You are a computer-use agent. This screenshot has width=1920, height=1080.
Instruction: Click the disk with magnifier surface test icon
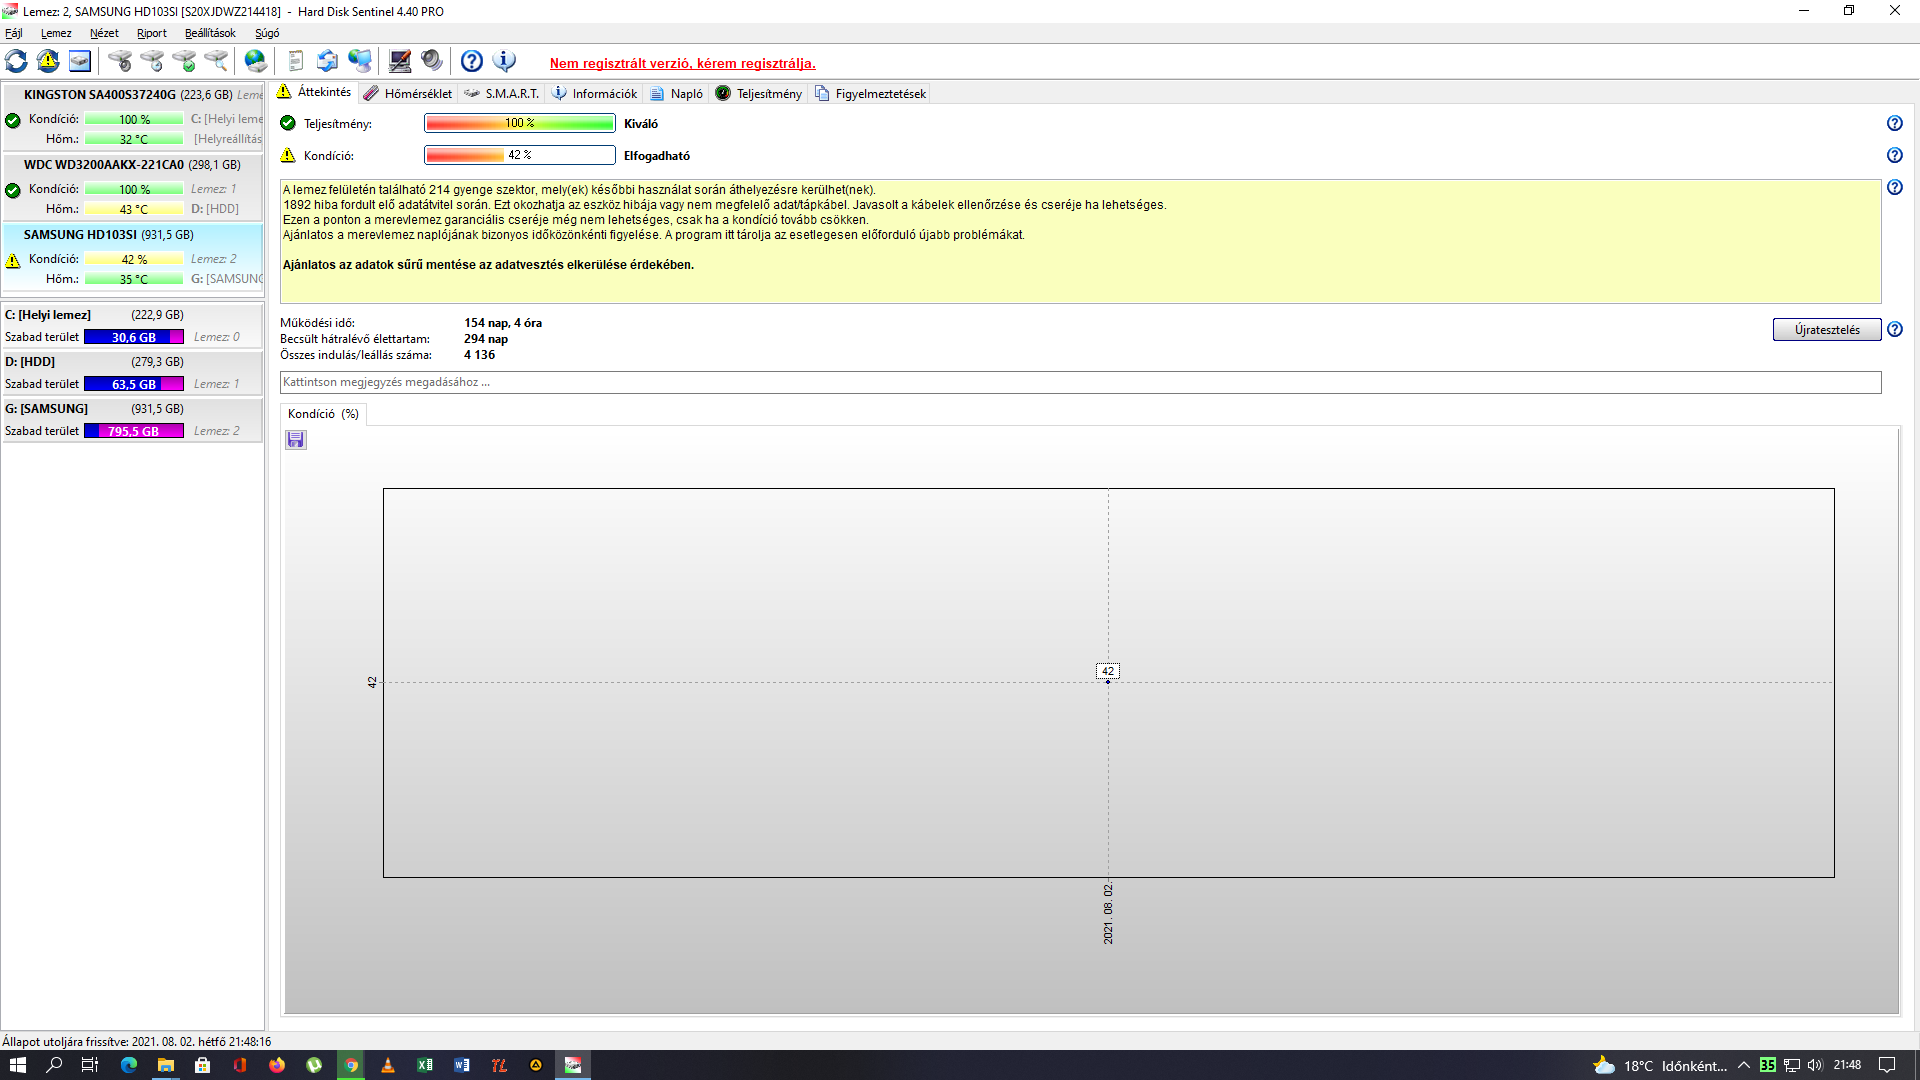pyautogui.click(x=216, y=62)
